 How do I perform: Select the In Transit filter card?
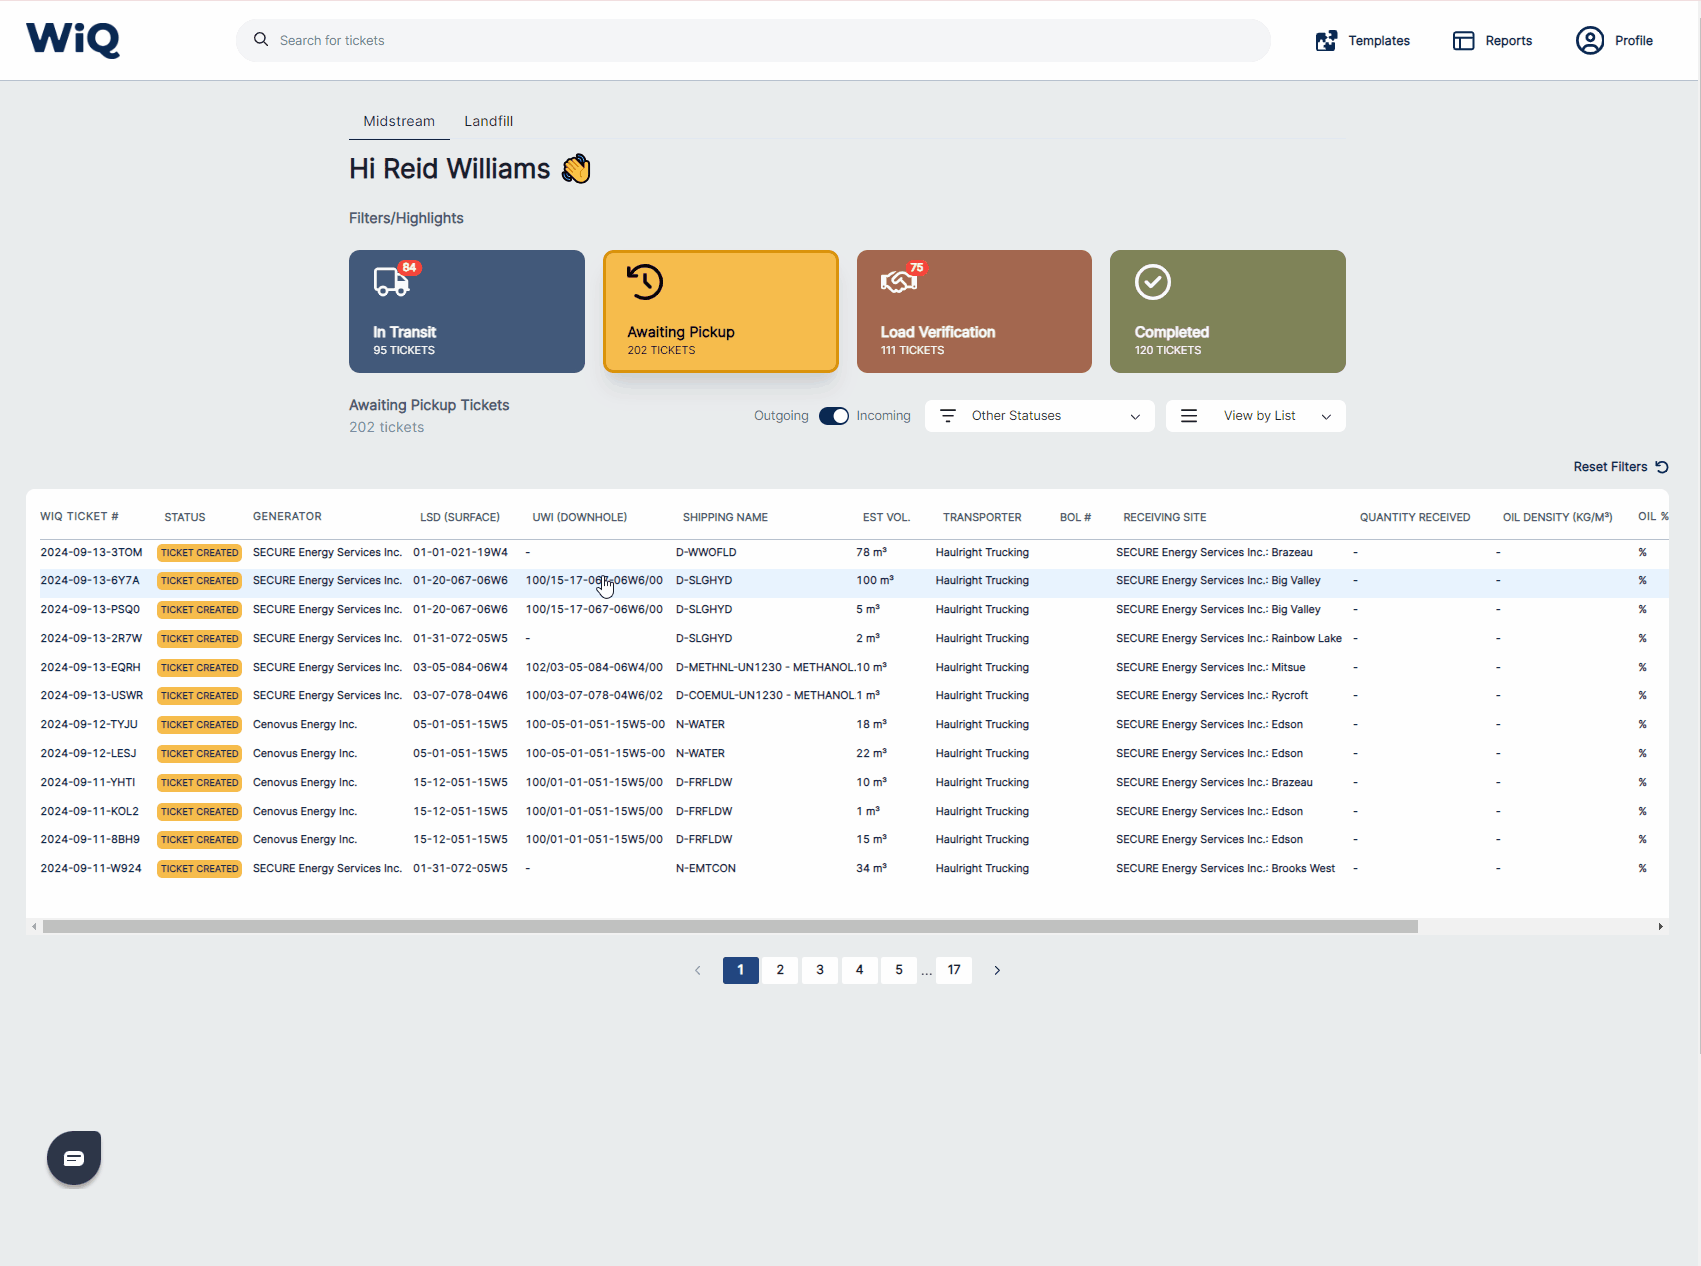[x=467, y=311]
